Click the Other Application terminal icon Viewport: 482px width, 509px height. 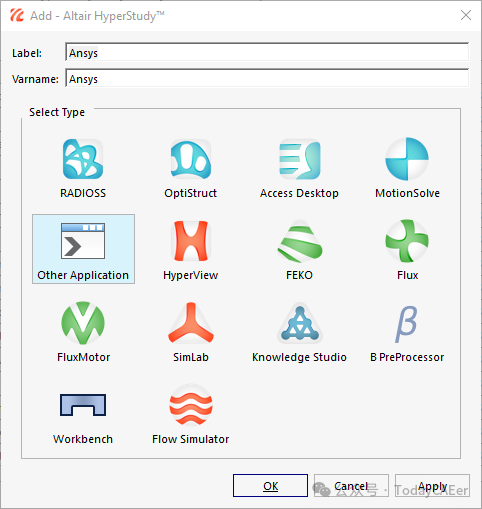(83, 241)
